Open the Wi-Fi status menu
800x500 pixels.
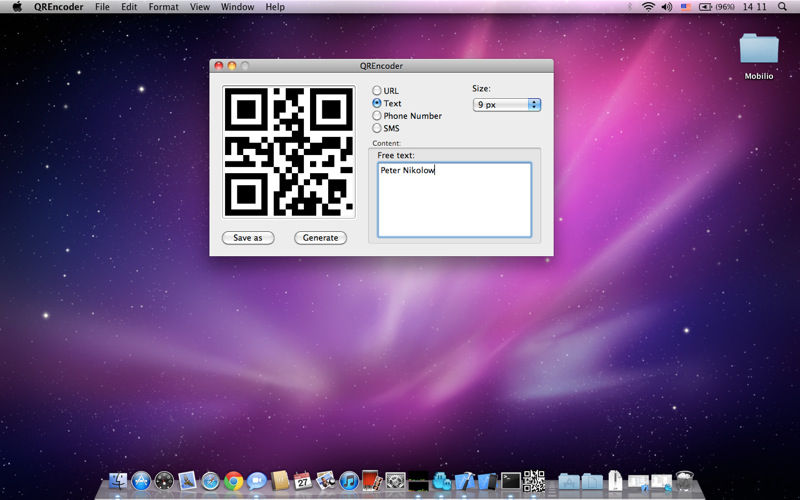pyautogui.click(x=648, y=7)
